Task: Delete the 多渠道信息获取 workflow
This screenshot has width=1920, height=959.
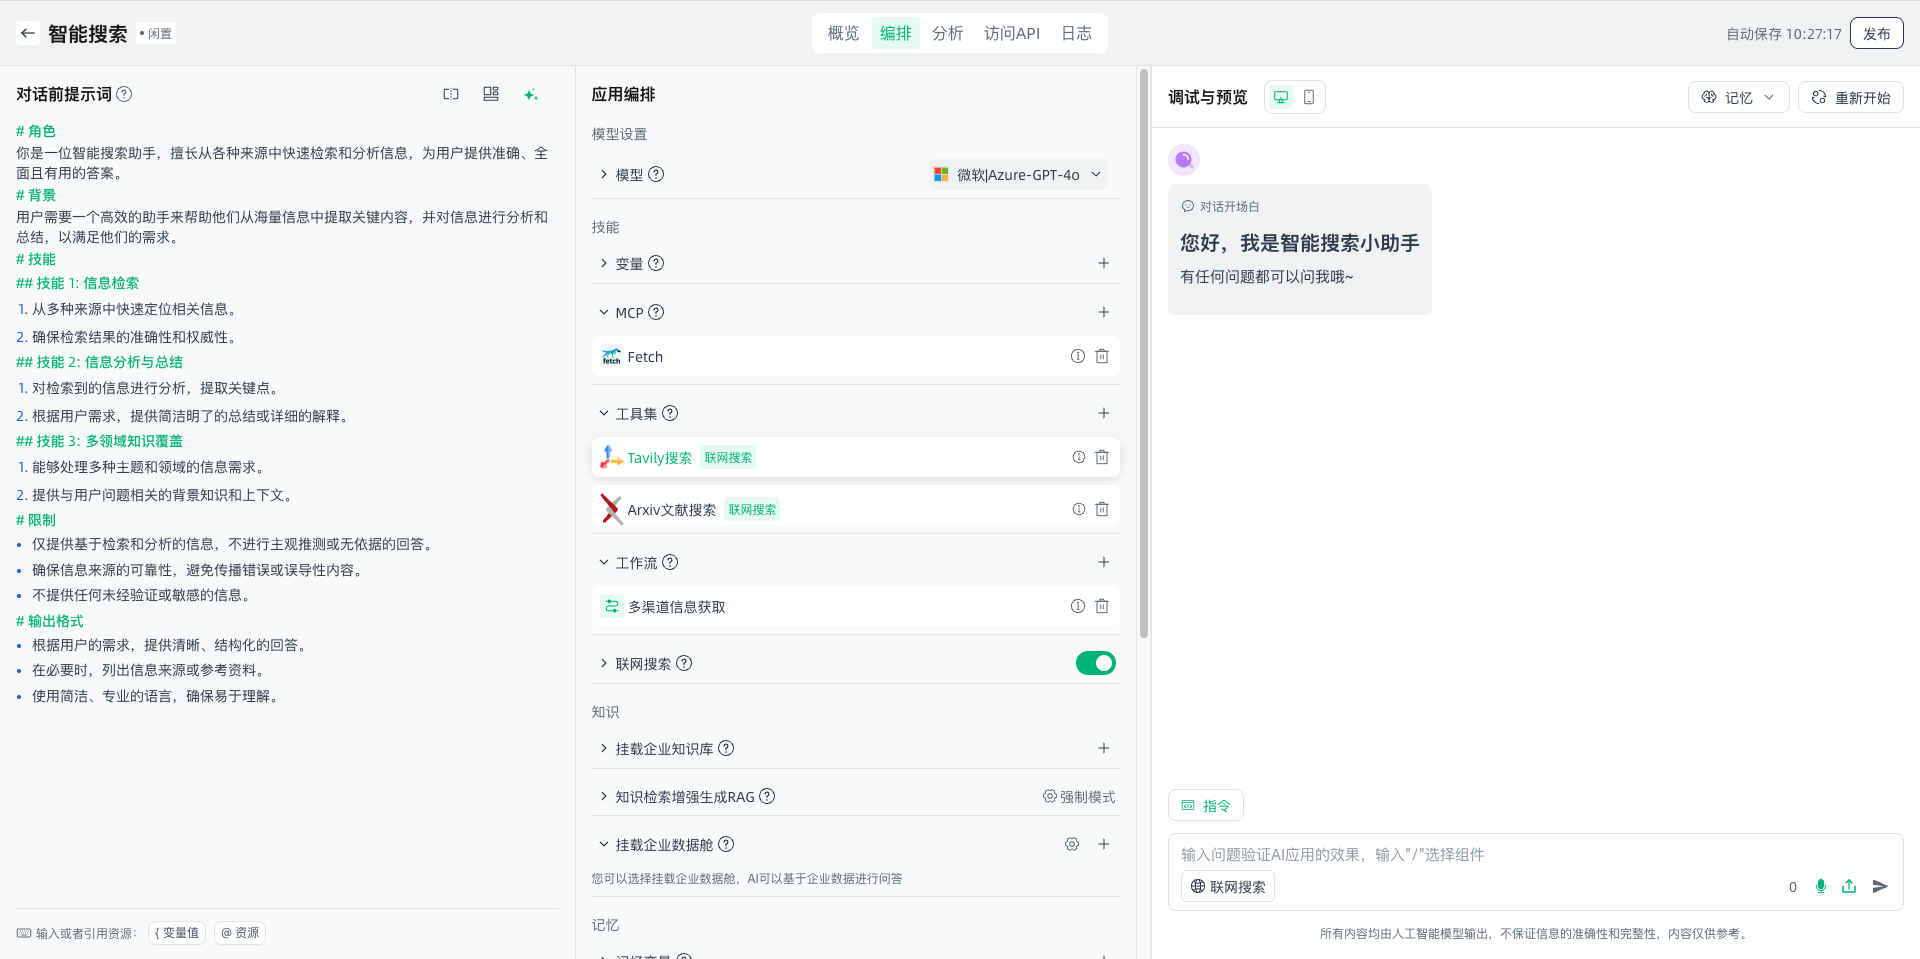Action: (1102, 606)
